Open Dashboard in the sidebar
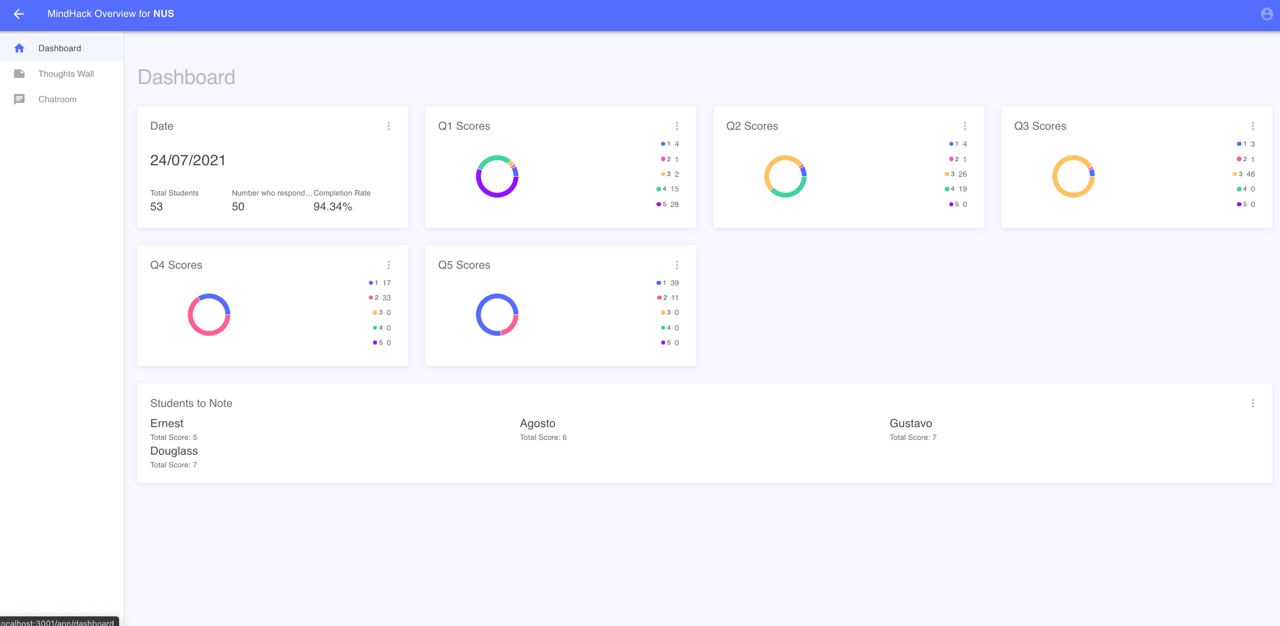This screenshot has width=1280, height=626. point(61,48)
